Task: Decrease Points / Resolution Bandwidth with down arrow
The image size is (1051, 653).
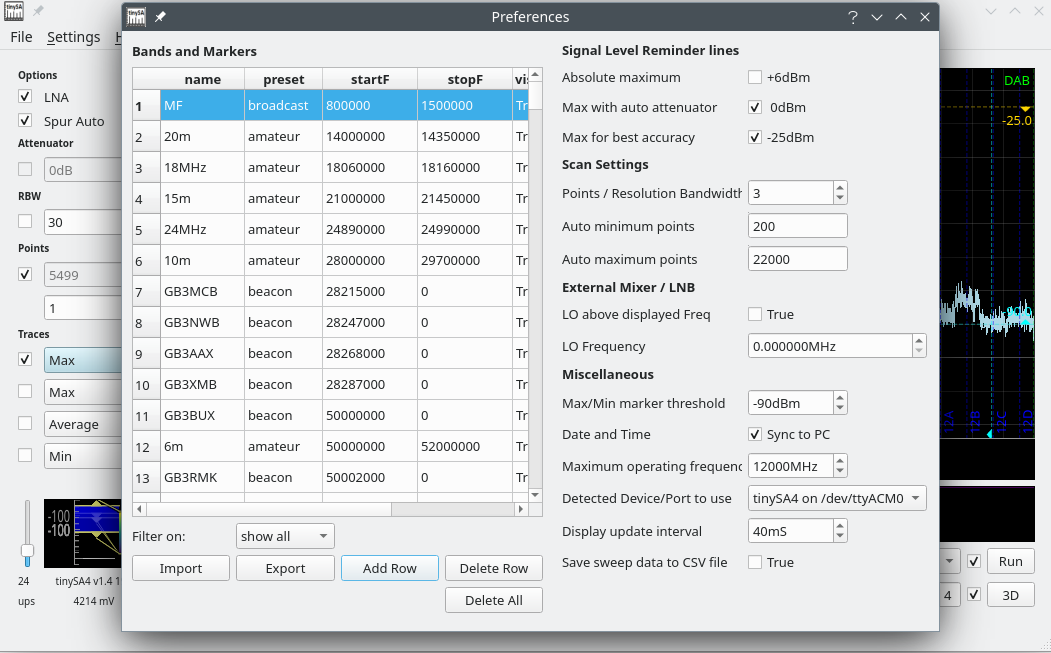Action: click(x=840, y=198)
